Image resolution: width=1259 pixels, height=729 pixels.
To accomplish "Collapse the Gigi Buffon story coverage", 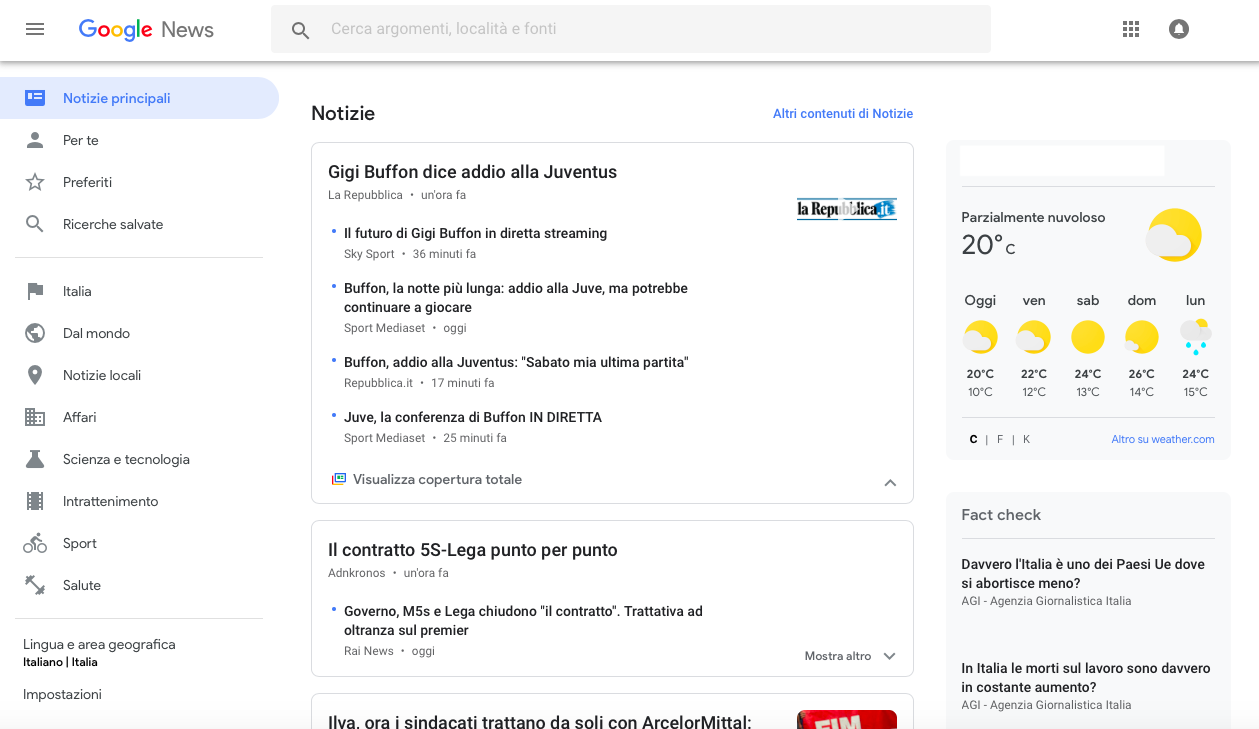I will click(890, 482).
